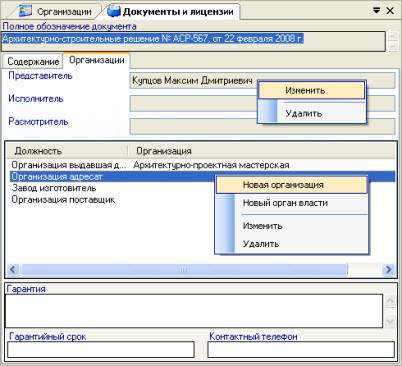The height and width of the screenshot is (366, 402).
Task: Choose Удалить in the representative context menu
Action: [312, 113]
